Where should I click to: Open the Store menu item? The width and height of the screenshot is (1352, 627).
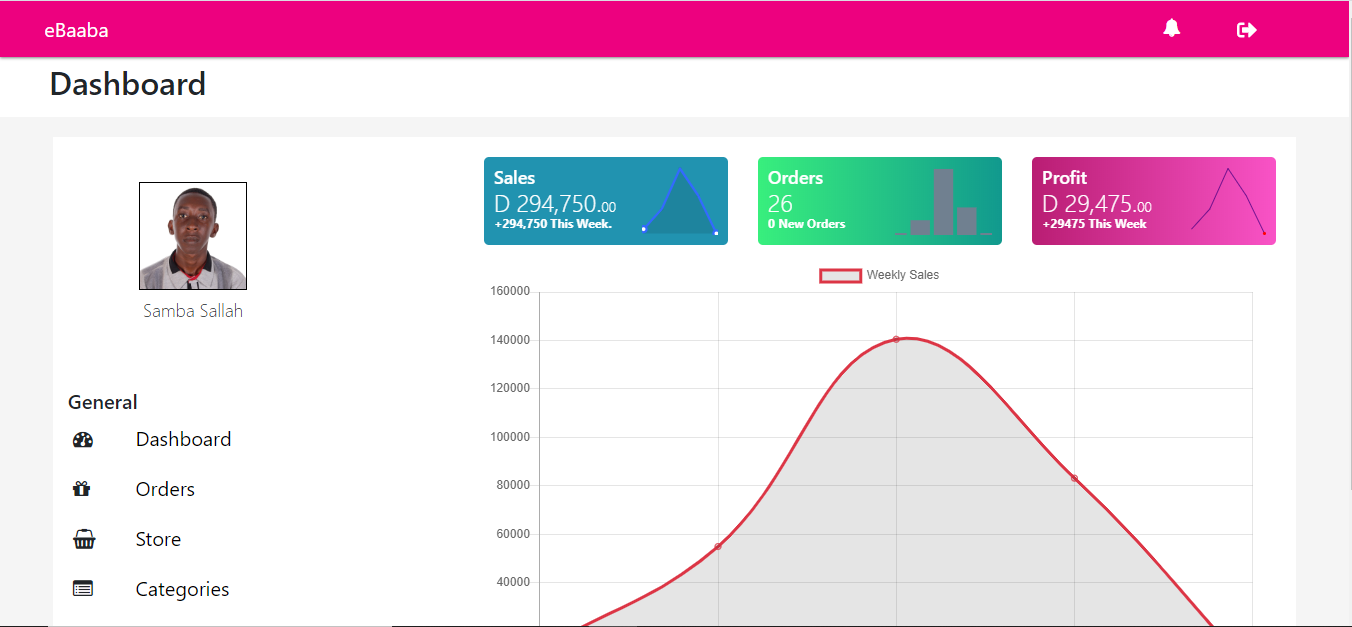[x=158, y=539]
